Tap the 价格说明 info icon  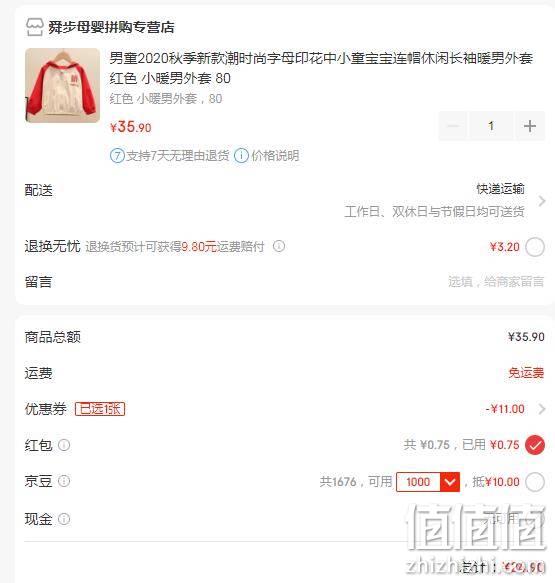click(x=241, y=155)
